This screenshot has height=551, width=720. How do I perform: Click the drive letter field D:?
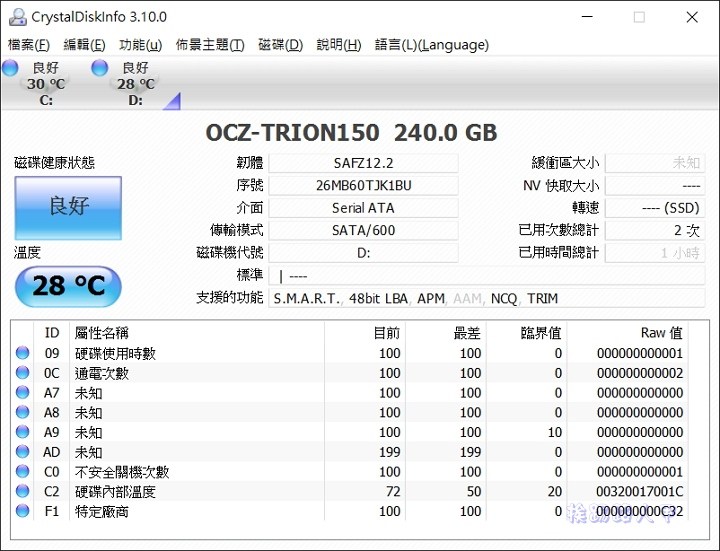(x=363, y=253)
